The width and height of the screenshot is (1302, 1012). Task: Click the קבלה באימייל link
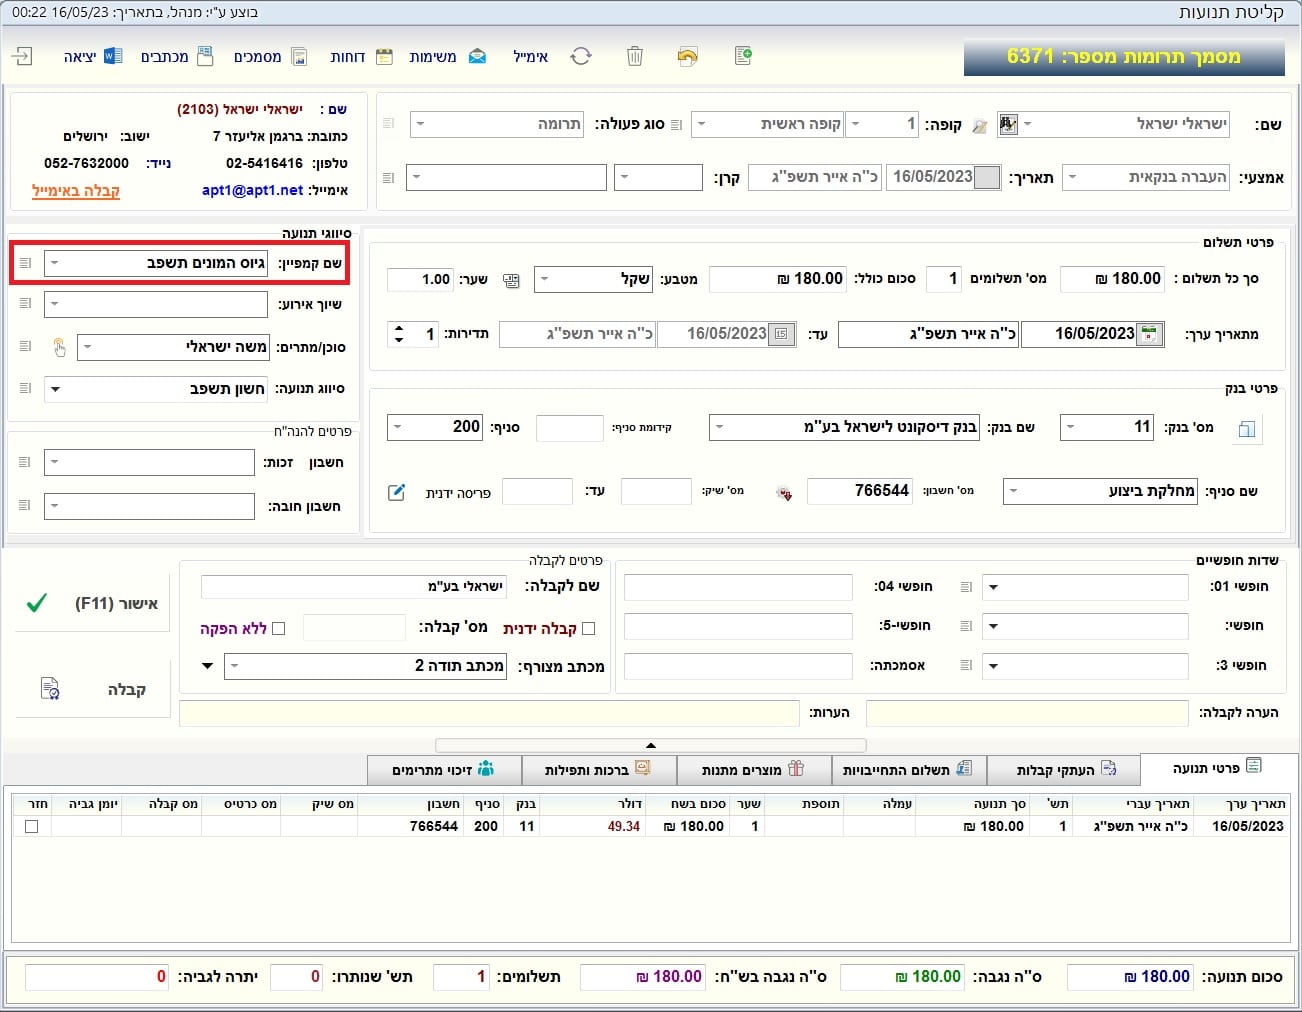point(76,190)
